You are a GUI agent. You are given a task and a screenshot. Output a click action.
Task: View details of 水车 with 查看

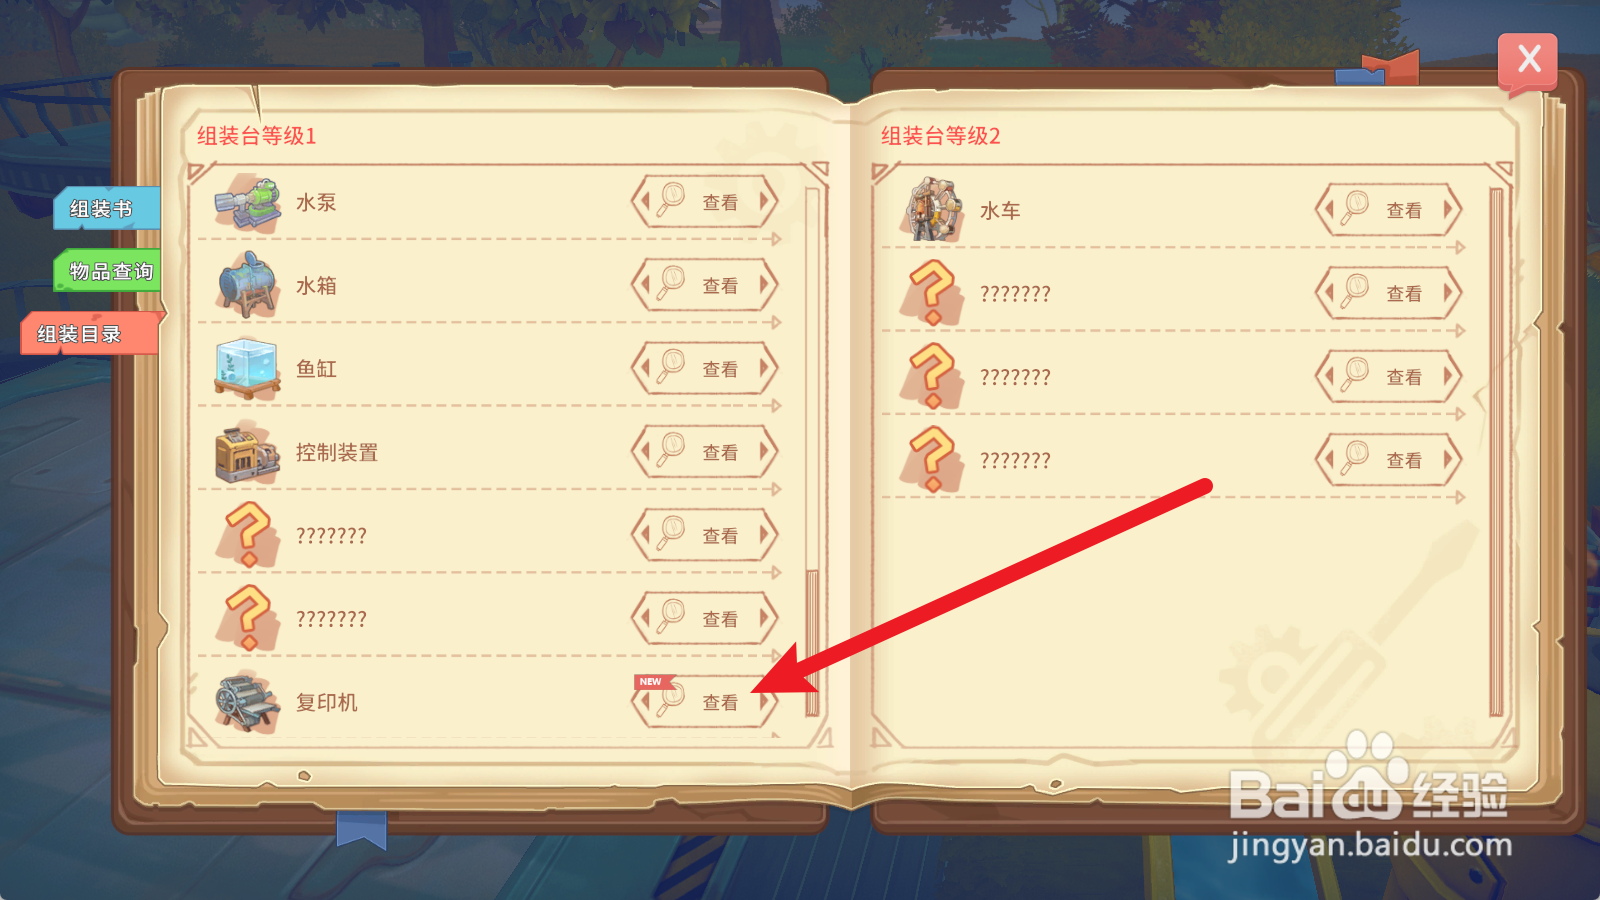1388,210
